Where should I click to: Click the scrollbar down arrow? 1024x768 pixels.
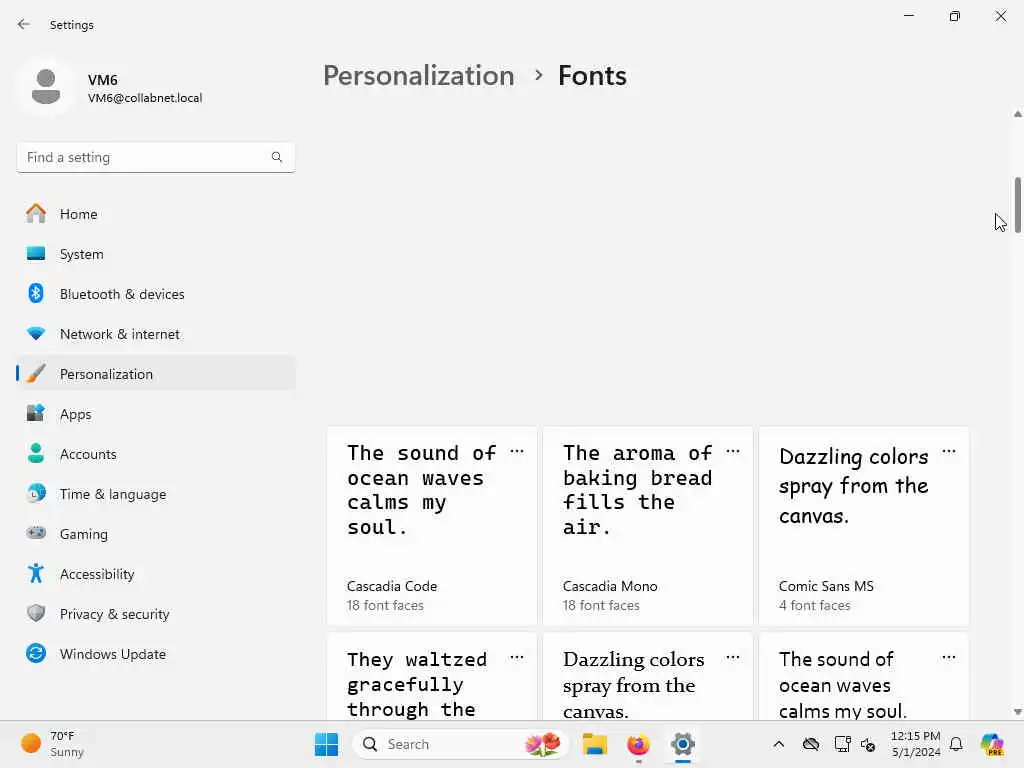pos(1017,711)
